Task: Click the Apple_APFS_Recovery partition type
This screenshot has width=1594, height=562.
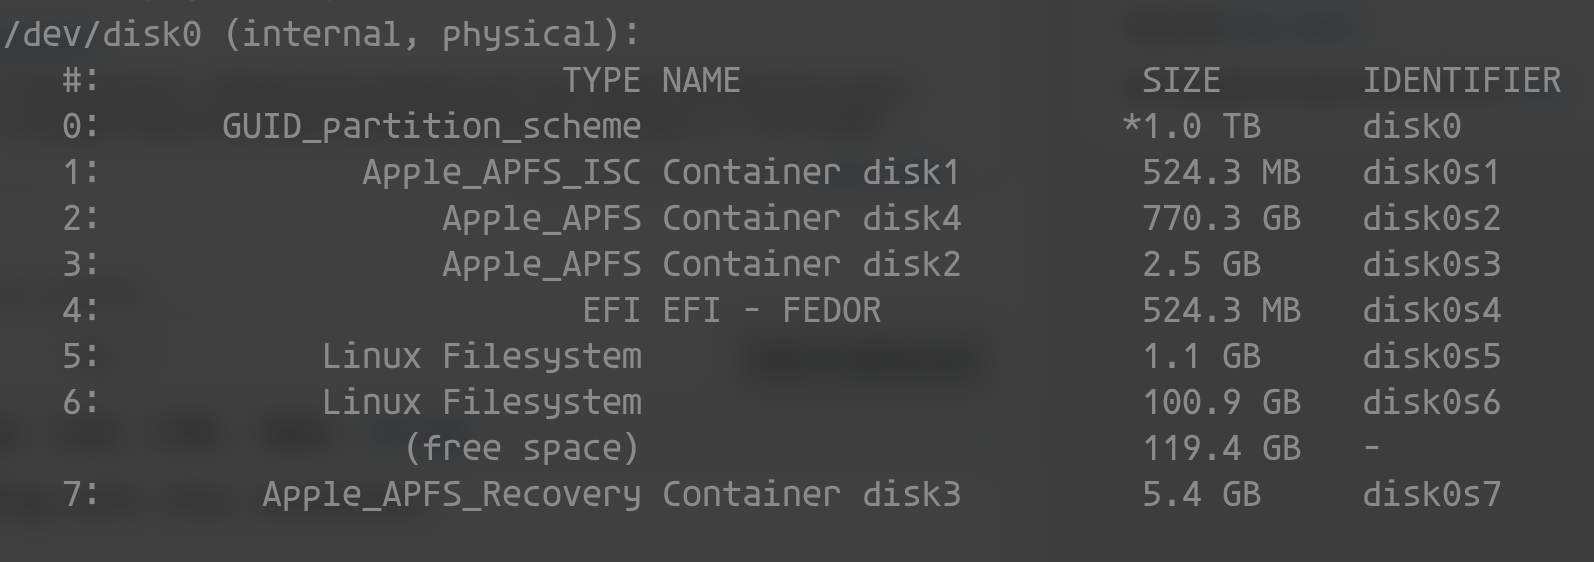Action: [x=451, y=495]
